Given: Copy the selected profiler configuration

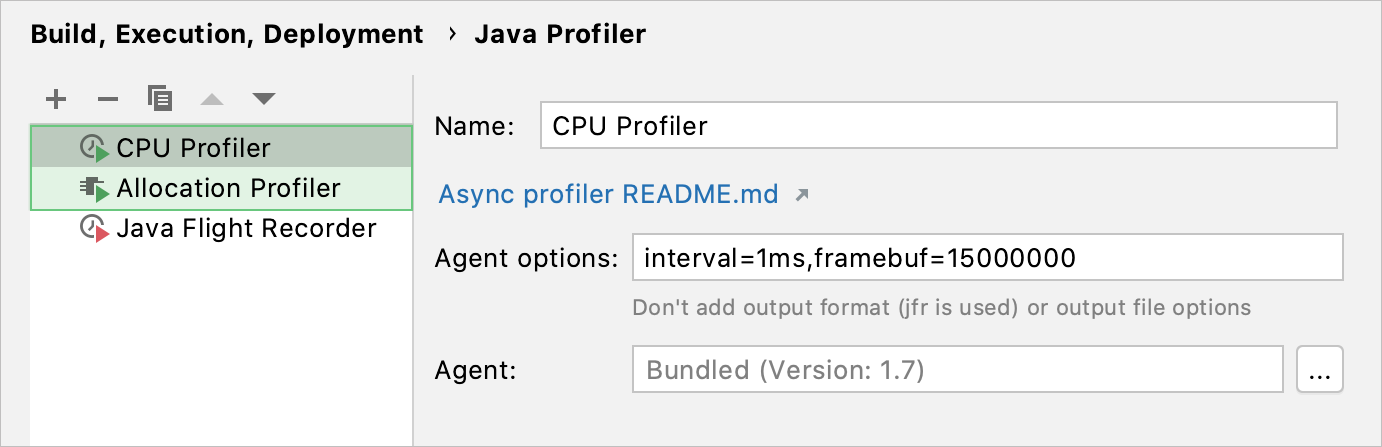Looking at the screenshot, I should tap(160, 98).
